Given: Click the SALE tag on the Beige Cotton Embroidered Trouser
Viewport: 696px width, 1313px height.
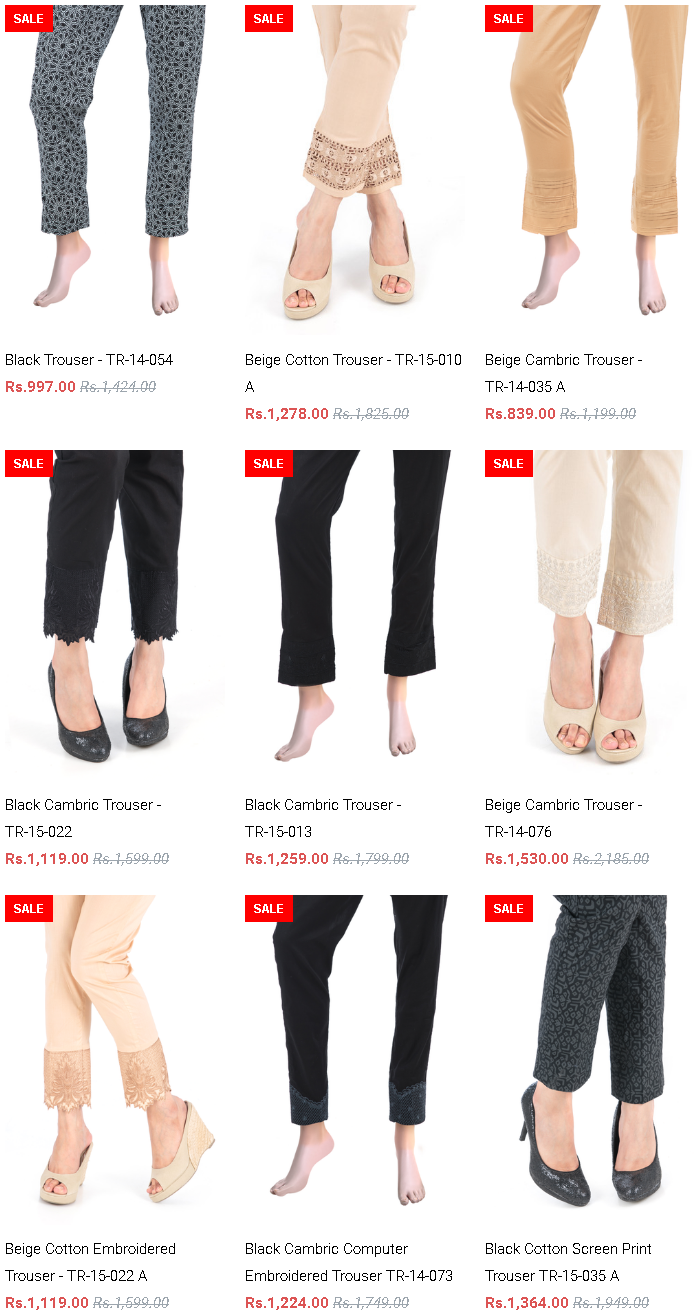Looking at the screenshot, I should [x=29, y=909].
